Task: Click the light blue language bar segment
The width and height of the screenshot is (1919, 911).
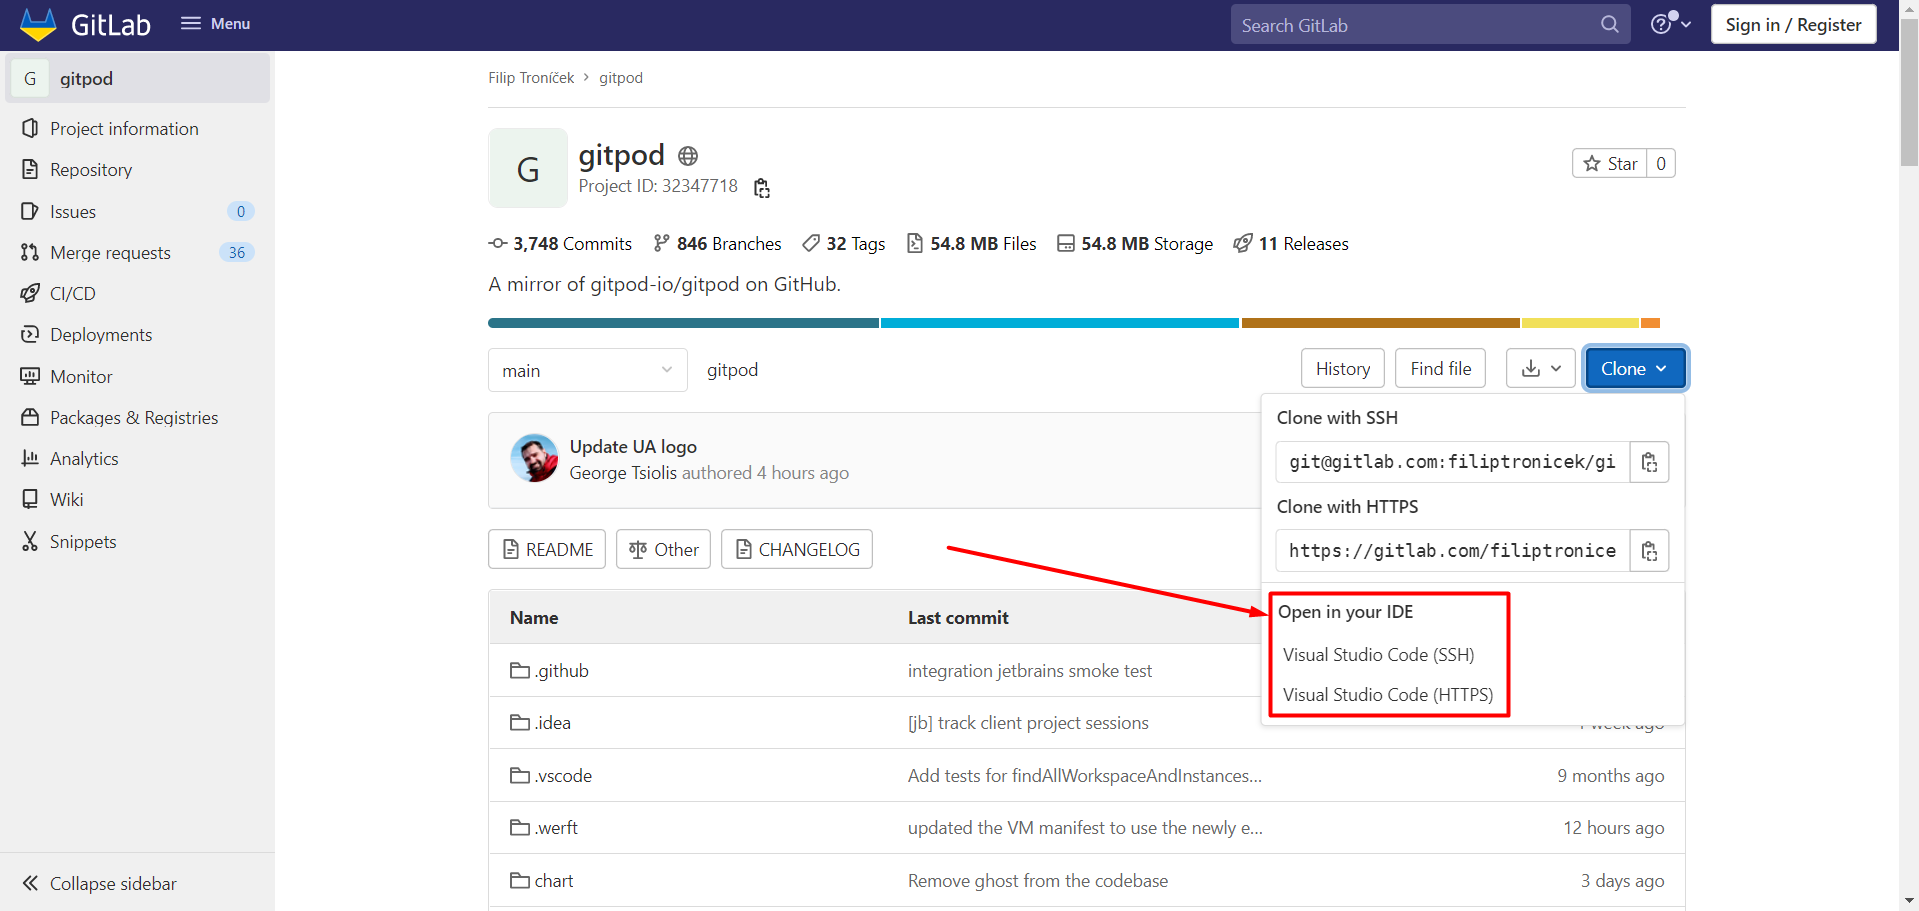Action: [x=1060, y=323]
